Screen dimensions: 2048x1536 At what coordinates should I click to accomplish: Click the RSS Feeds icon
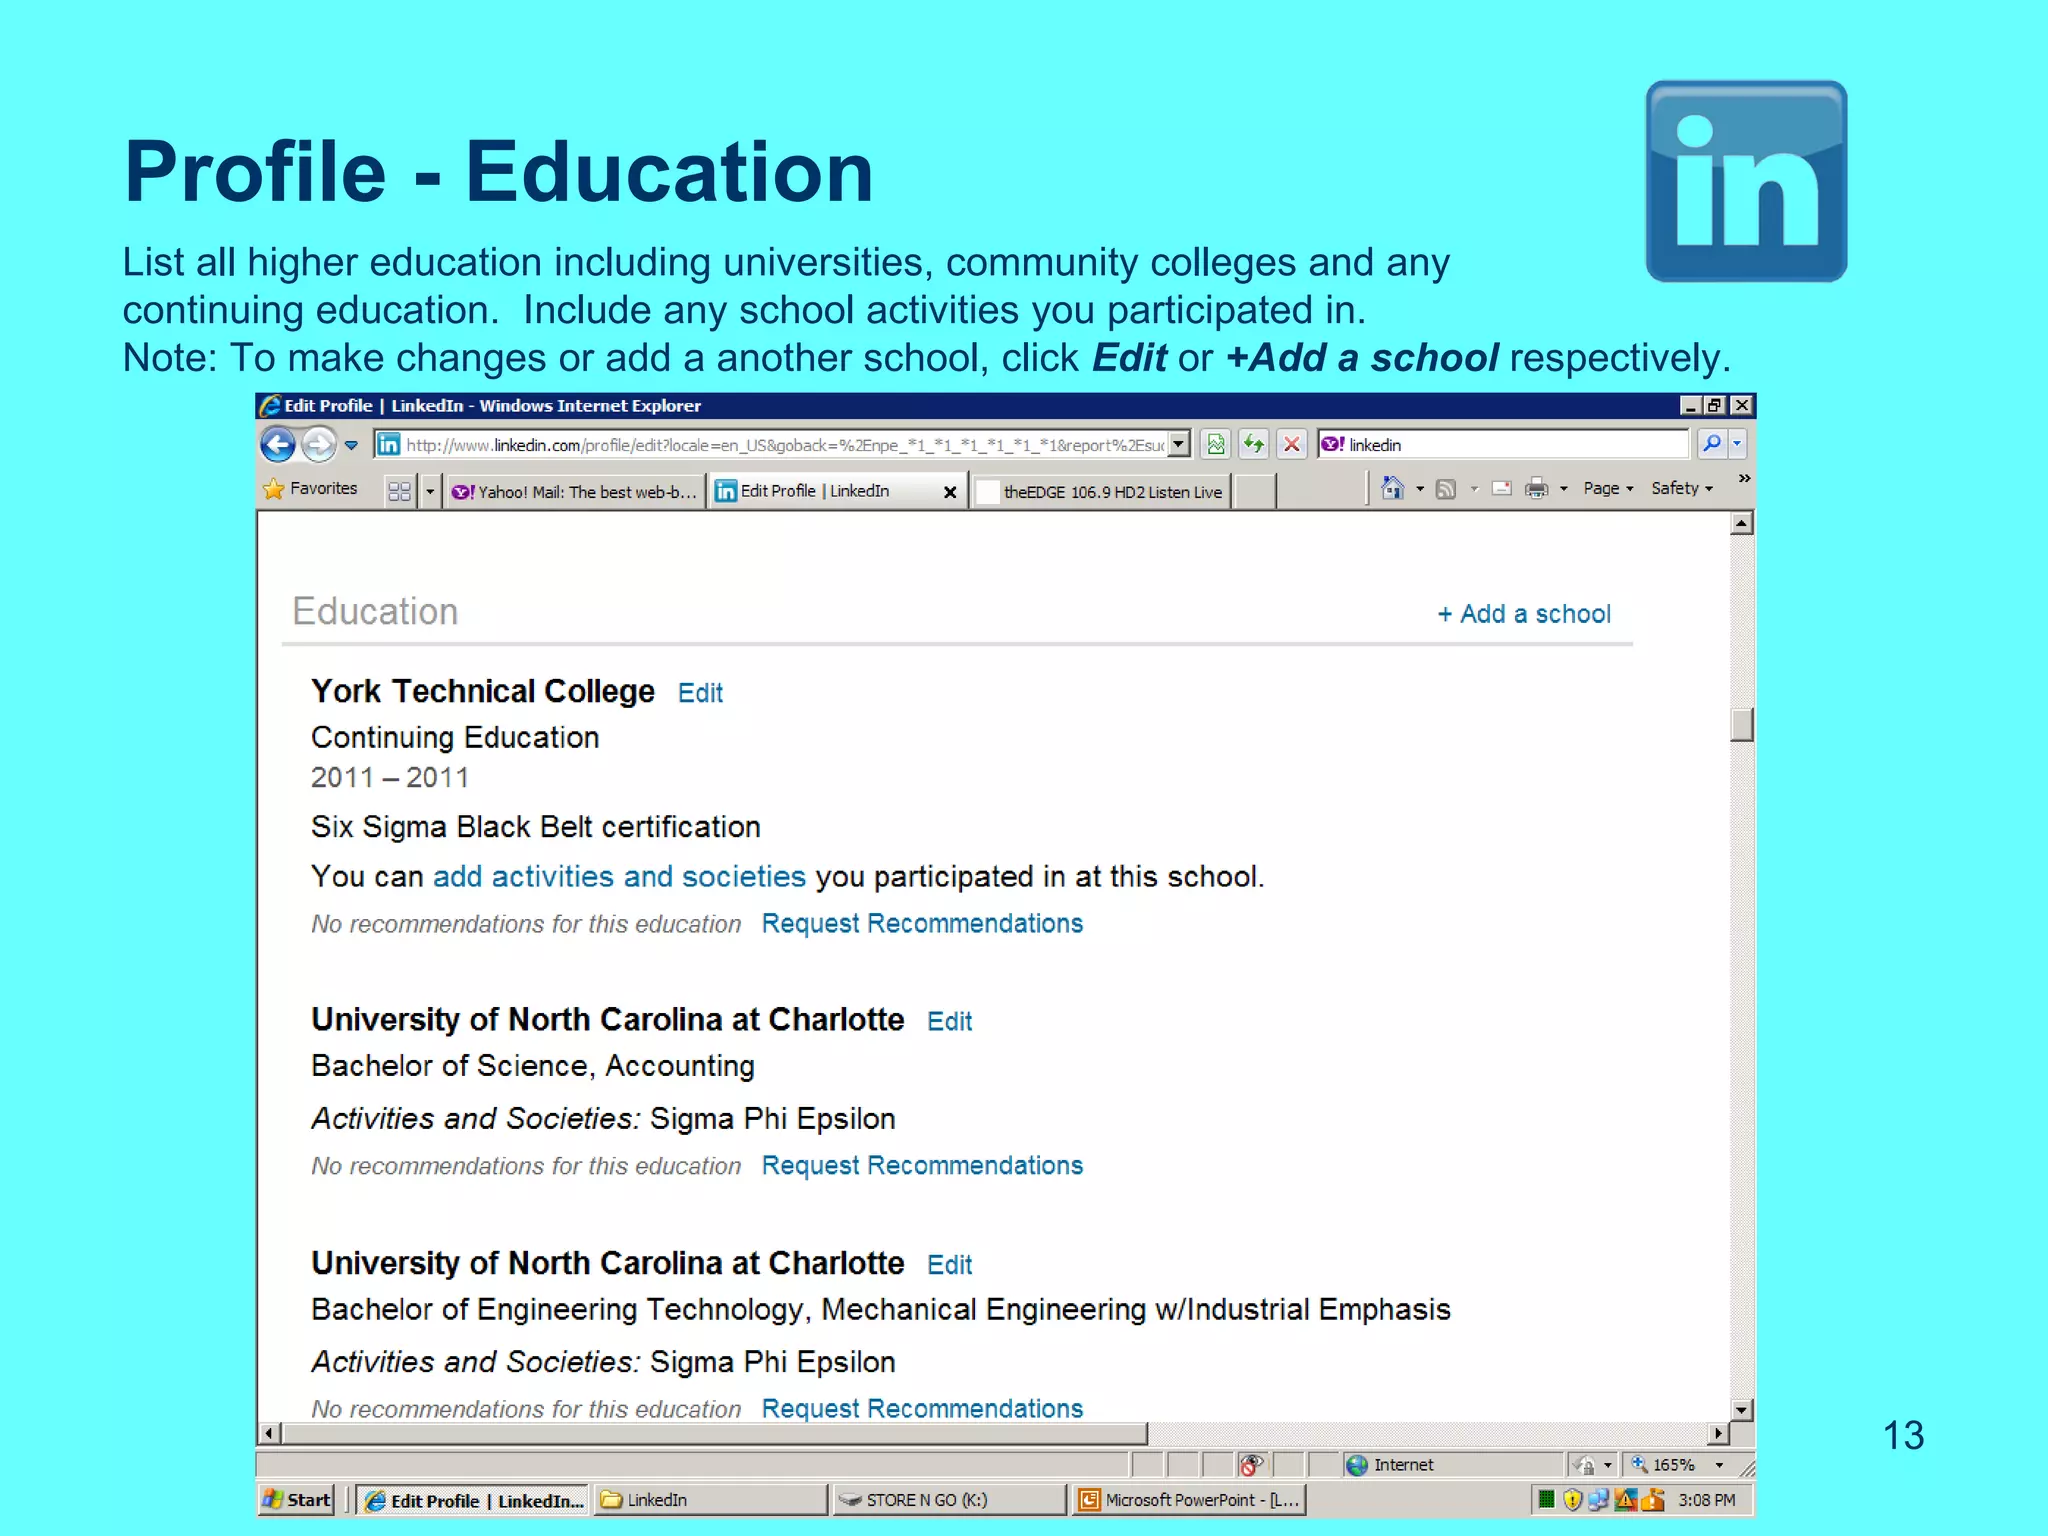(1446, 489)
